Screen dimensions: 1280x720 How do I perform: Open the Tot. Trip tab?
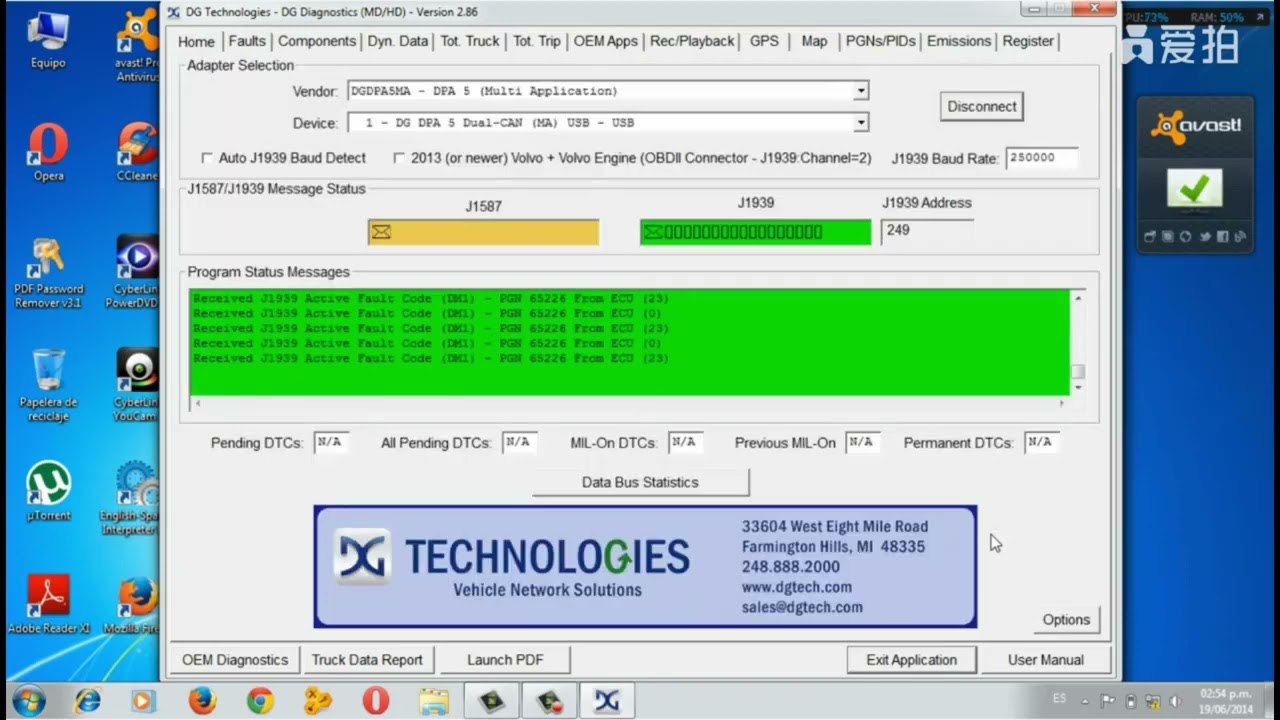click(537, 41)
